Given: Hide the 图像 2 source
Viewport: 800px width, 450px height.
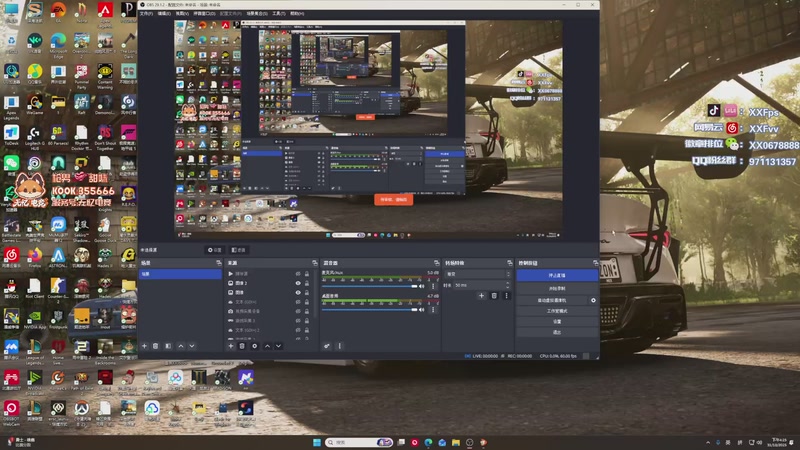Looking at the screenshot, I should point(298,283).
